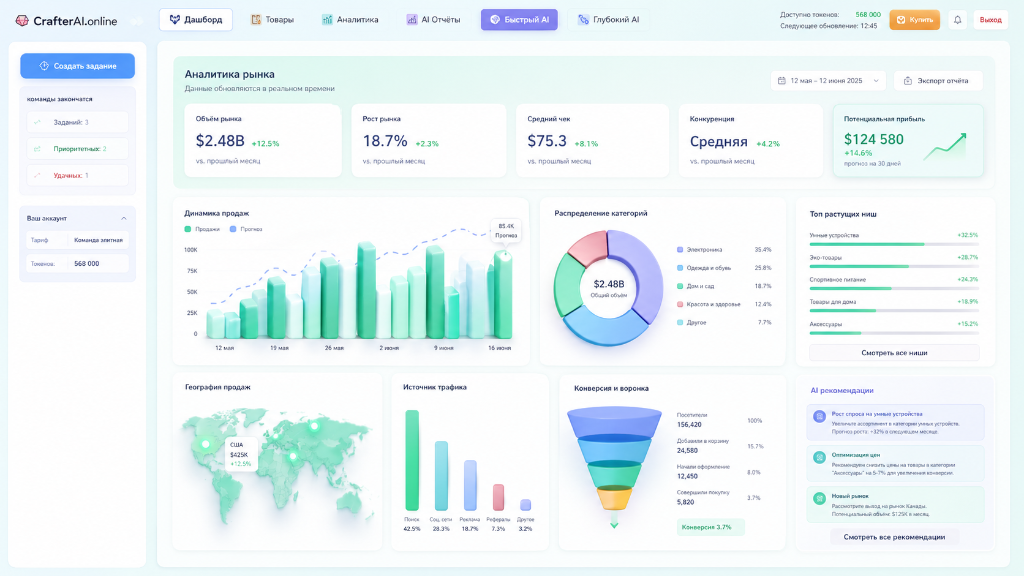
Task: Click the Поиск 42.5% traffic bar
Action: [x=412, y=460]
